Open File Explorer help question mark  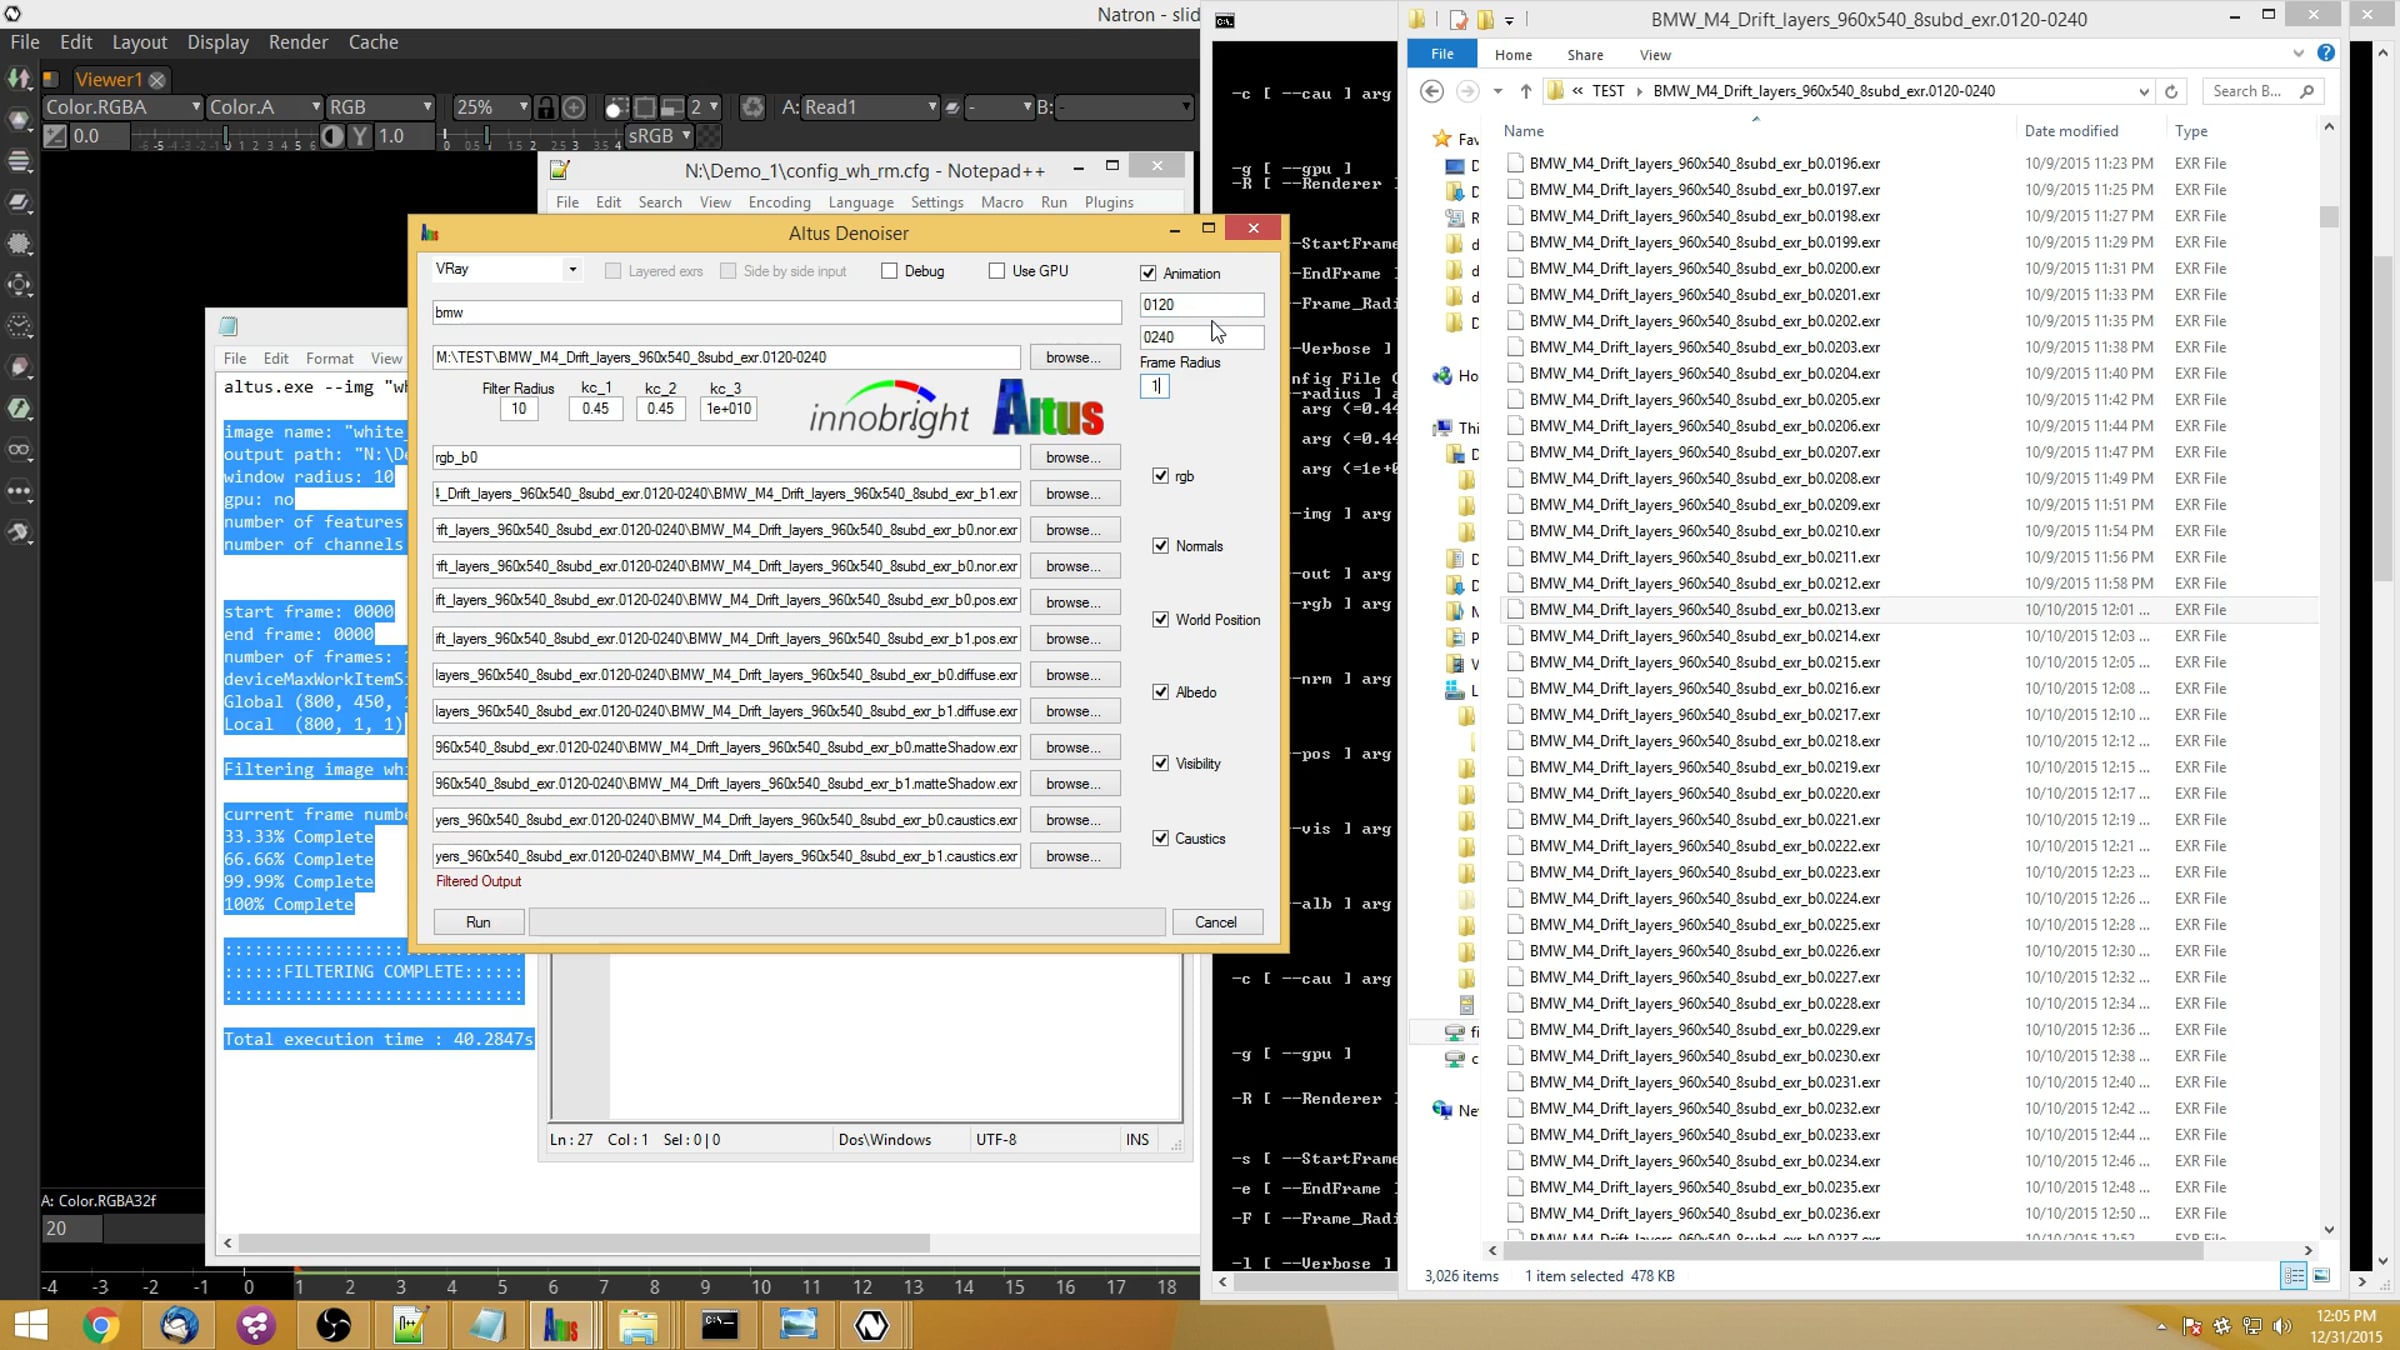click(2326, 53)
